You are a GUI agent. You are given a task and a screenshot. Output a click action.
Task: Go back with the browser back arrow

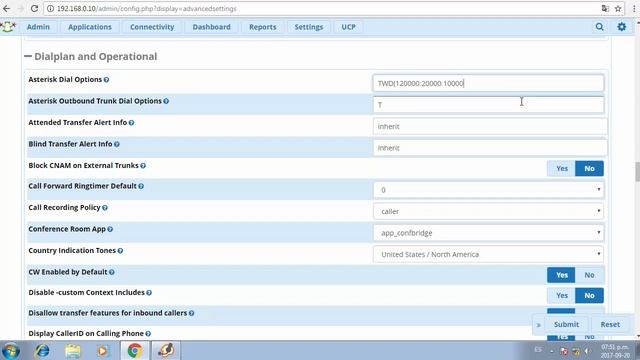(x=7, y=9)
